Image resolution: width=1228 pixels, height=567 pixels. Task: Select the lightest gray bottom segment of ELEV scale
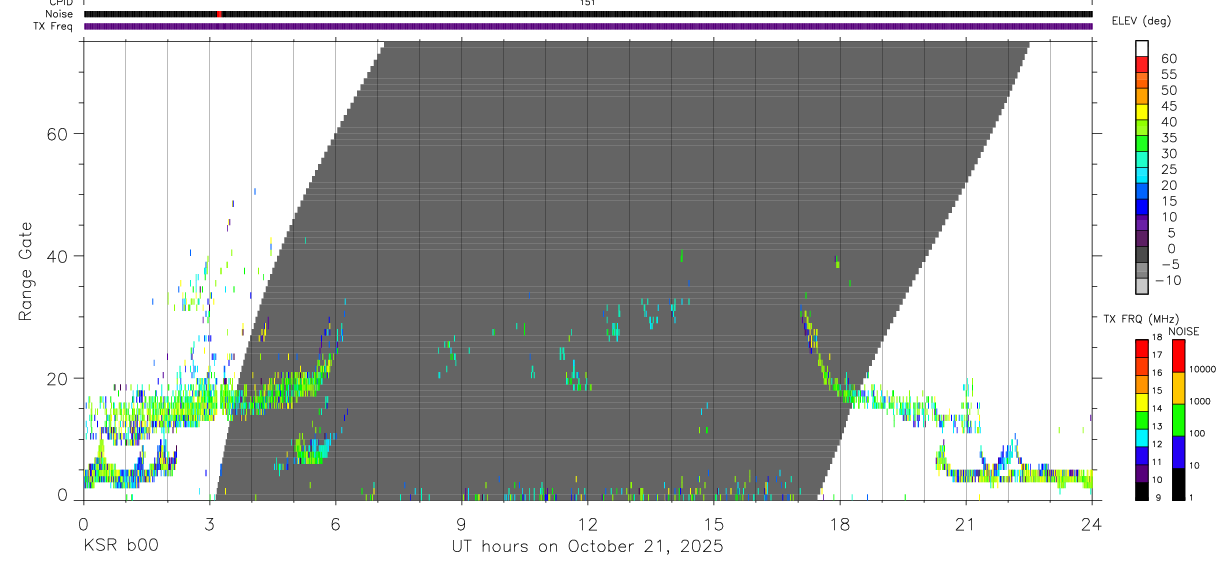(1142, 285)
